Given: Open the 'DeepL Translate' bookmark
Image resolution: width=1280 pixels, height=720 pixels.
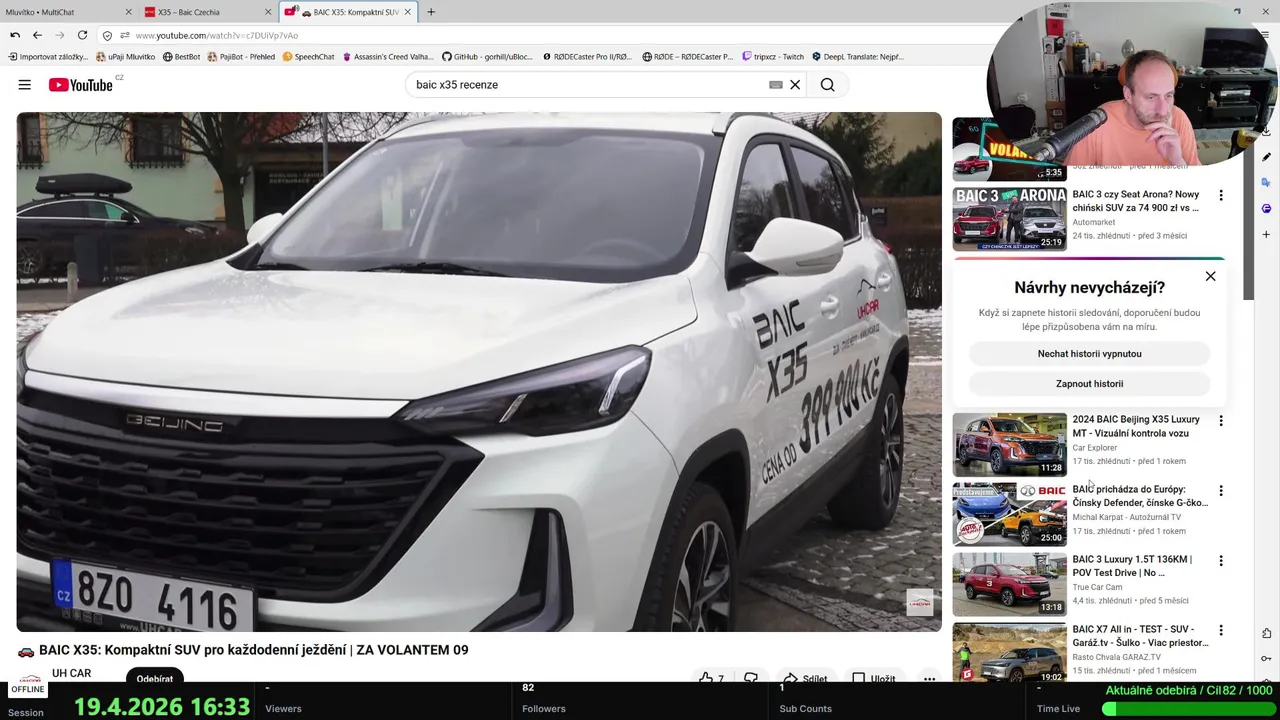Looking at the screenshot, I should coord(857,57).
